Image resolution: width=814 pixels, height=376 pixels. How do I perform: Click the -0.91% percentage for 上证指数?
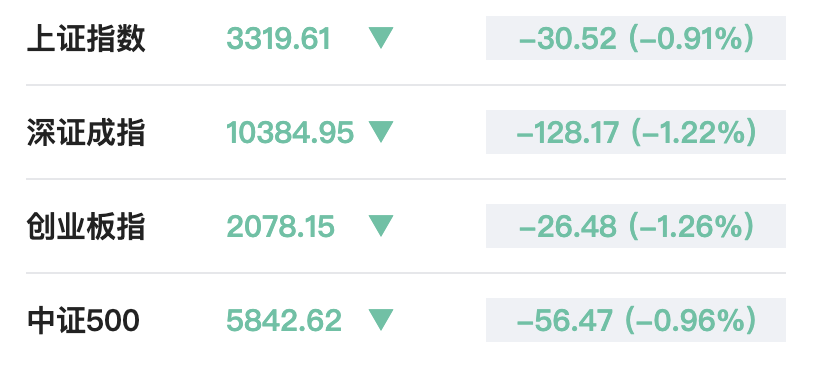click(x=691, y=39)
